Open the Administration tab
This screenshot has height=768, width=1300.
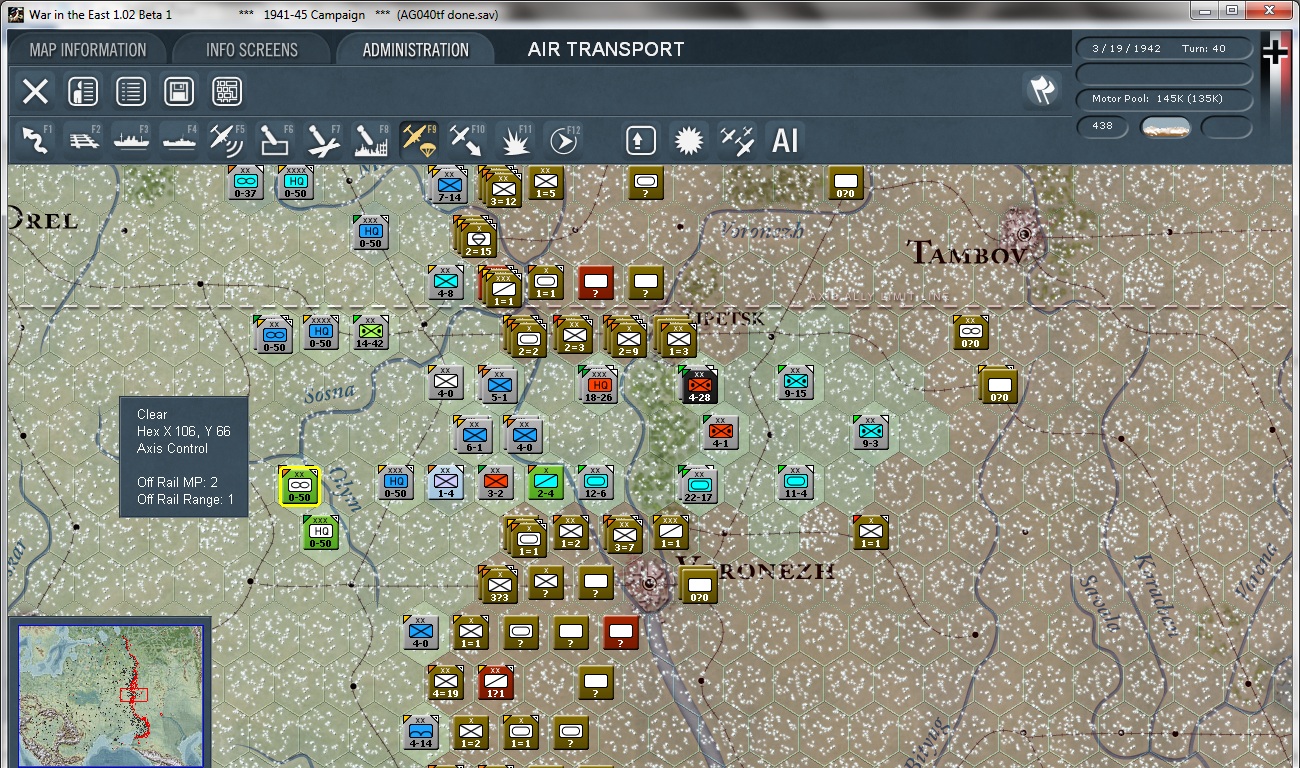(415, 50)
